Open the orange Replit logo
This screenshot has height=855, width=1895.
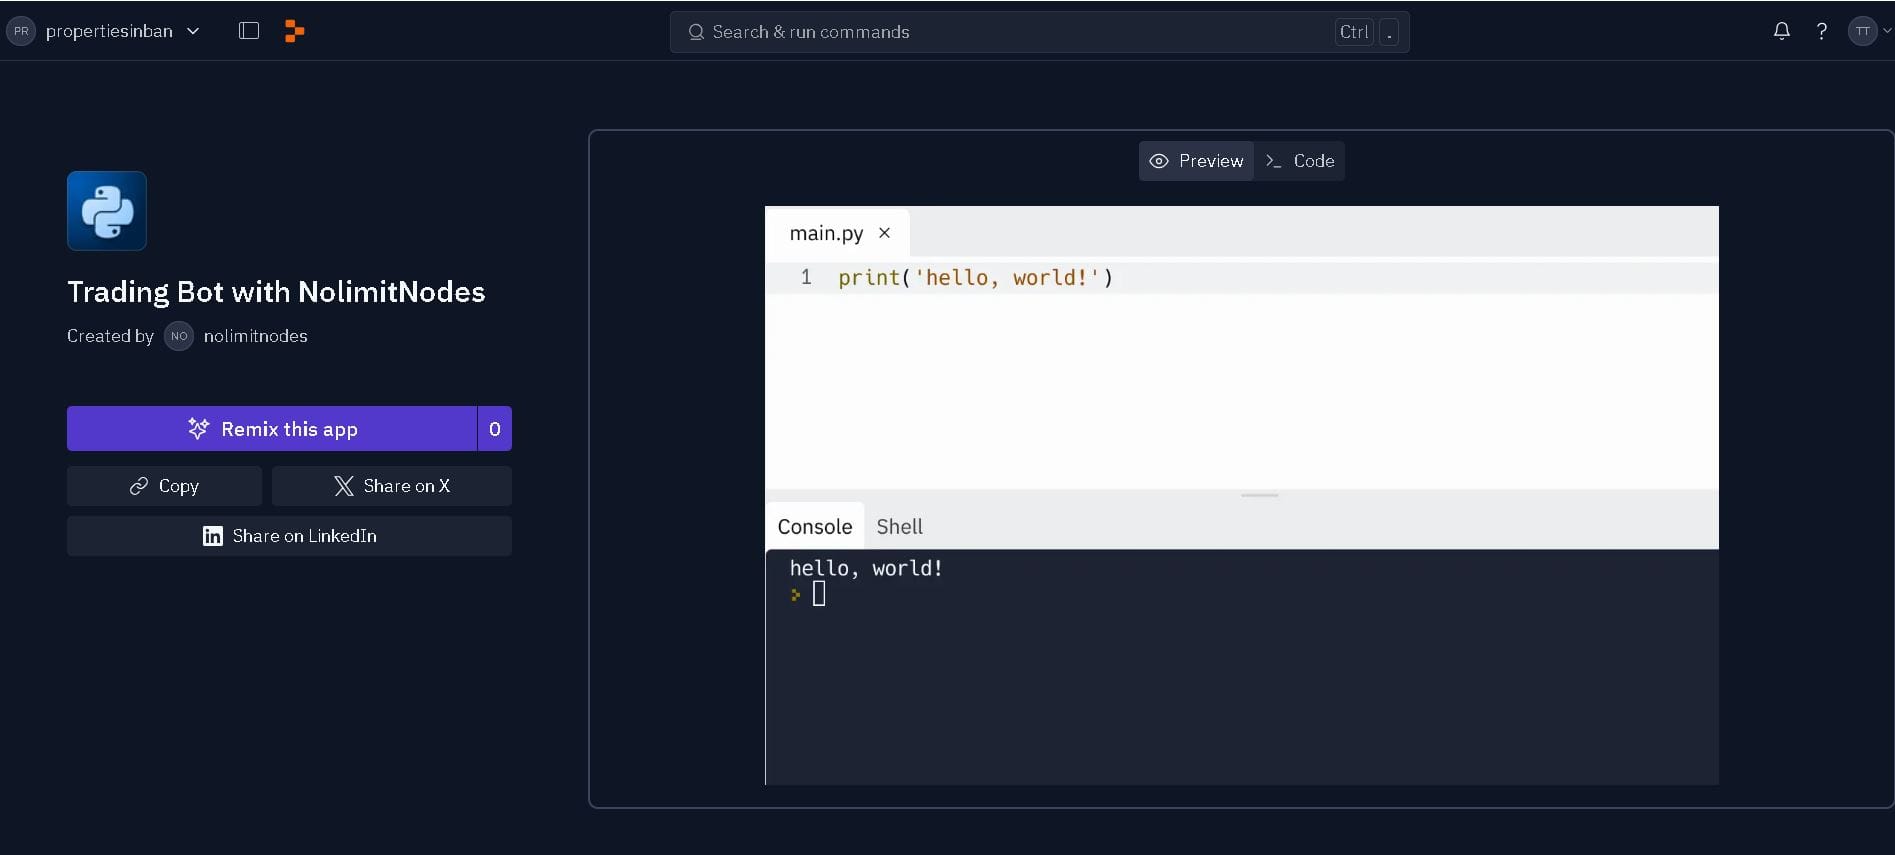tap(294, 31)
